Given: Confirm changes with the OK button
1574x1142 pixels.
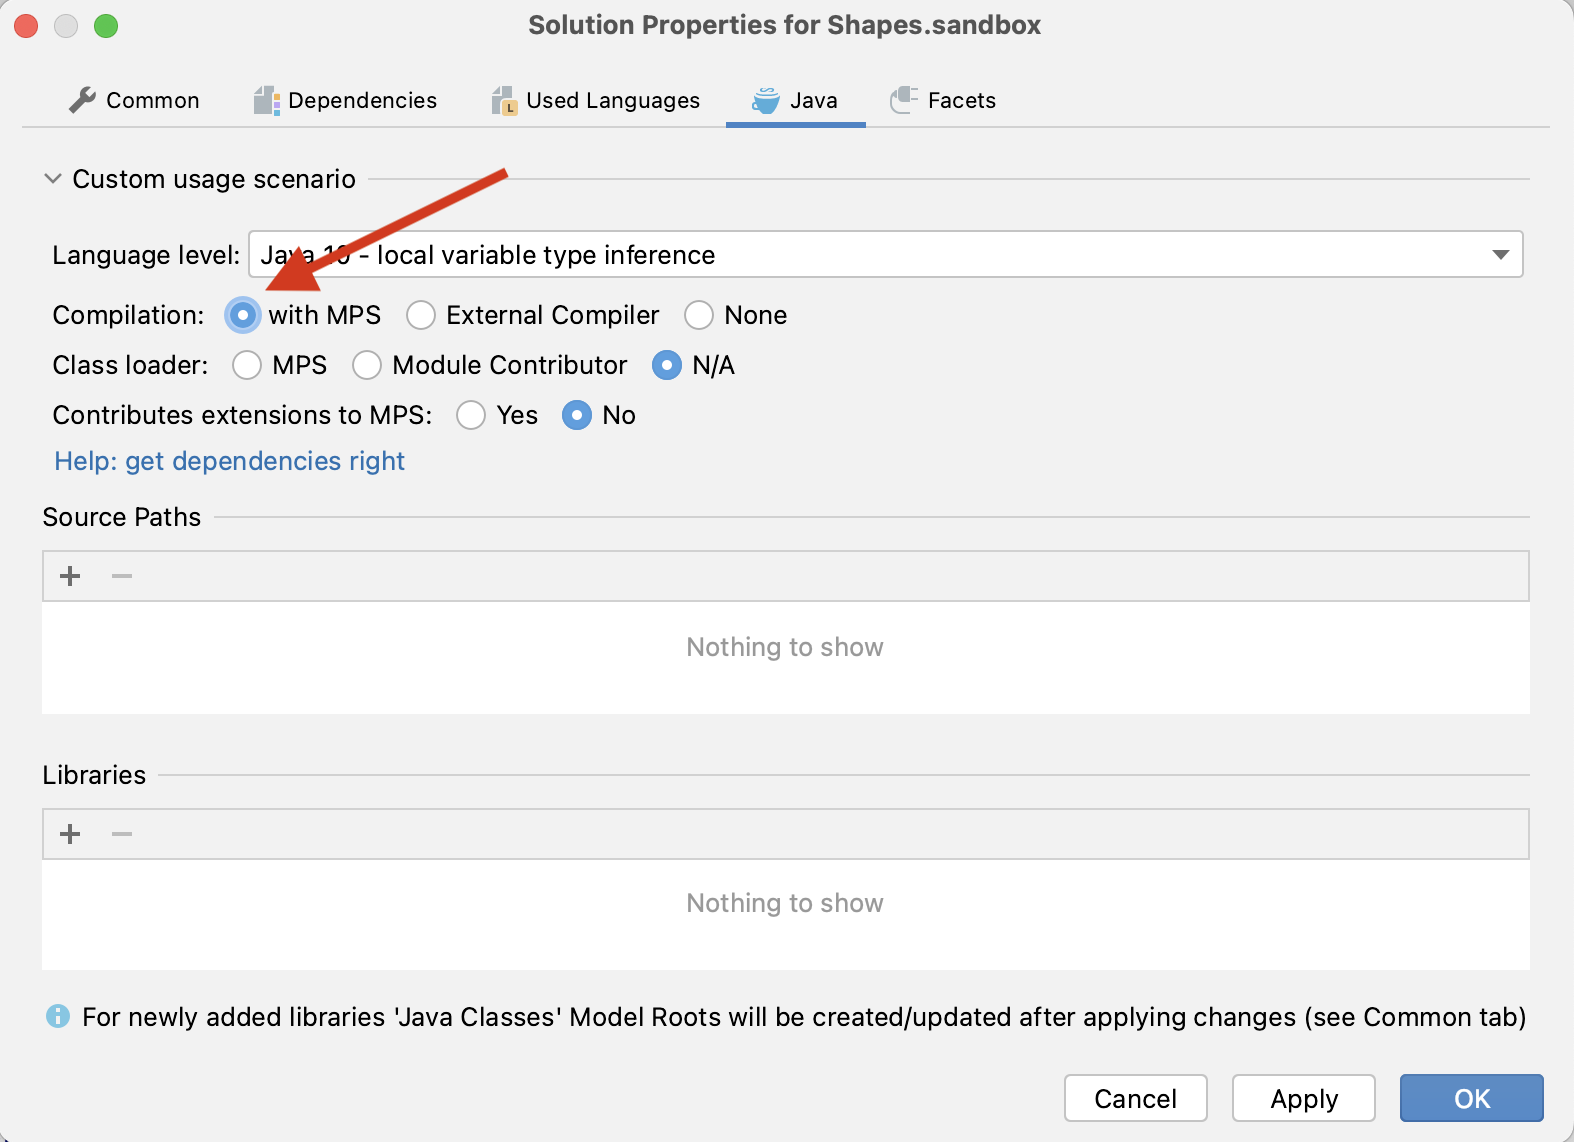Looking at the screenshot, I should click(x=1470, y=1098).
